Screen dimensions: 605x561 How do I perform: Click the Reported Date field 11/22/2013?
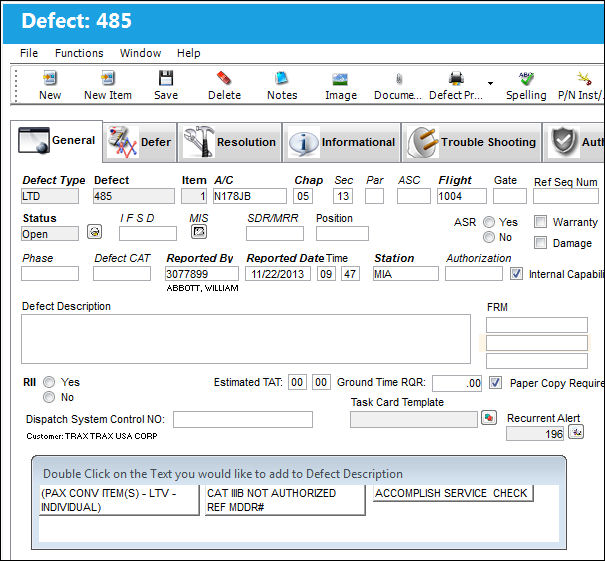(x=278, y=274)
